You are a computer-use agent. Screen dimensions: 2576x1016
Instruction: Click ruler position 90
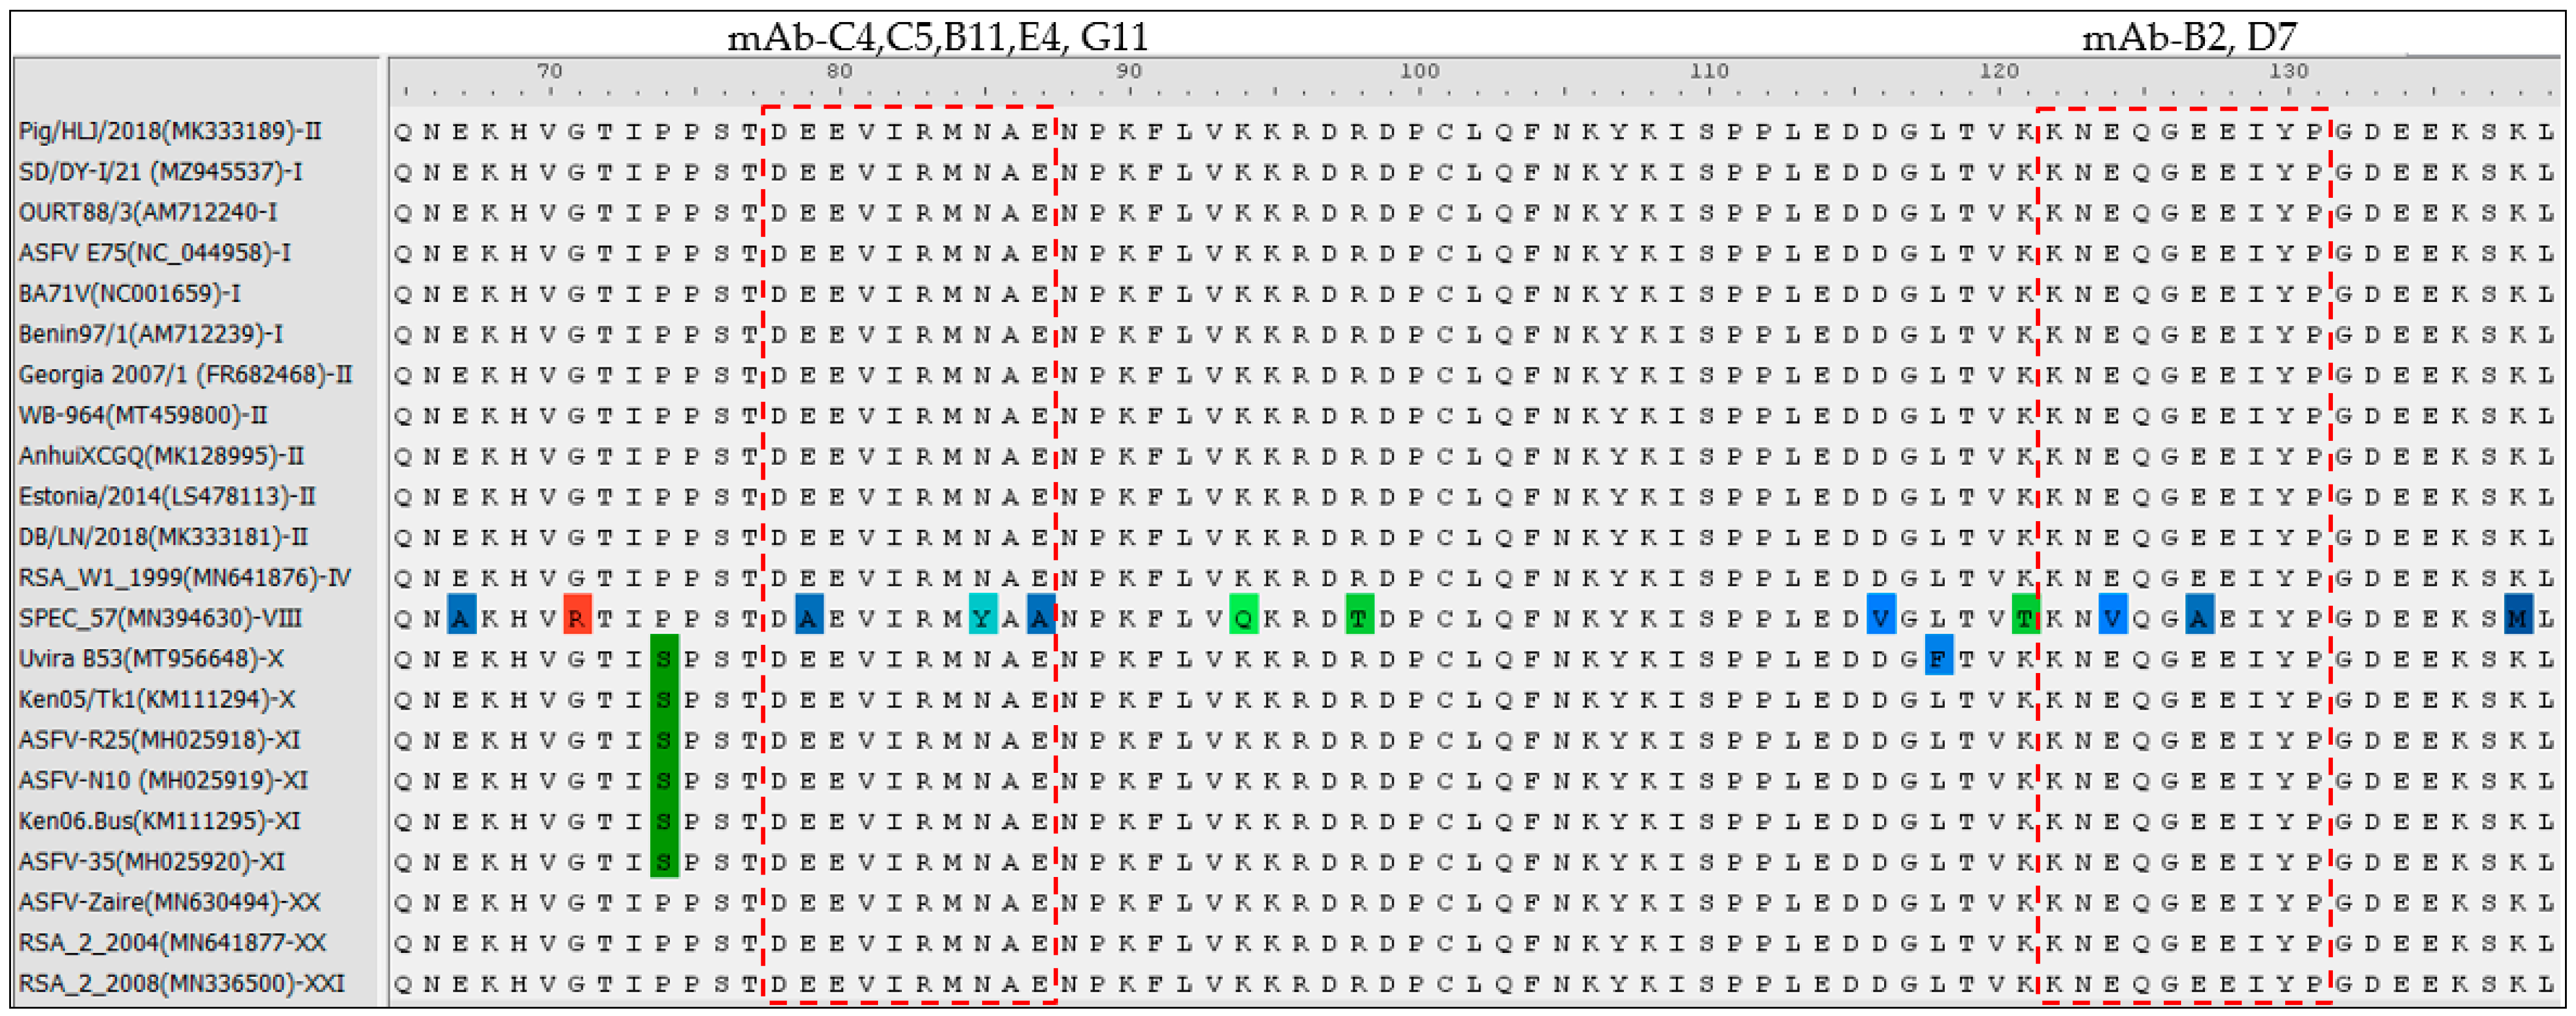[x=1129, y=71]
